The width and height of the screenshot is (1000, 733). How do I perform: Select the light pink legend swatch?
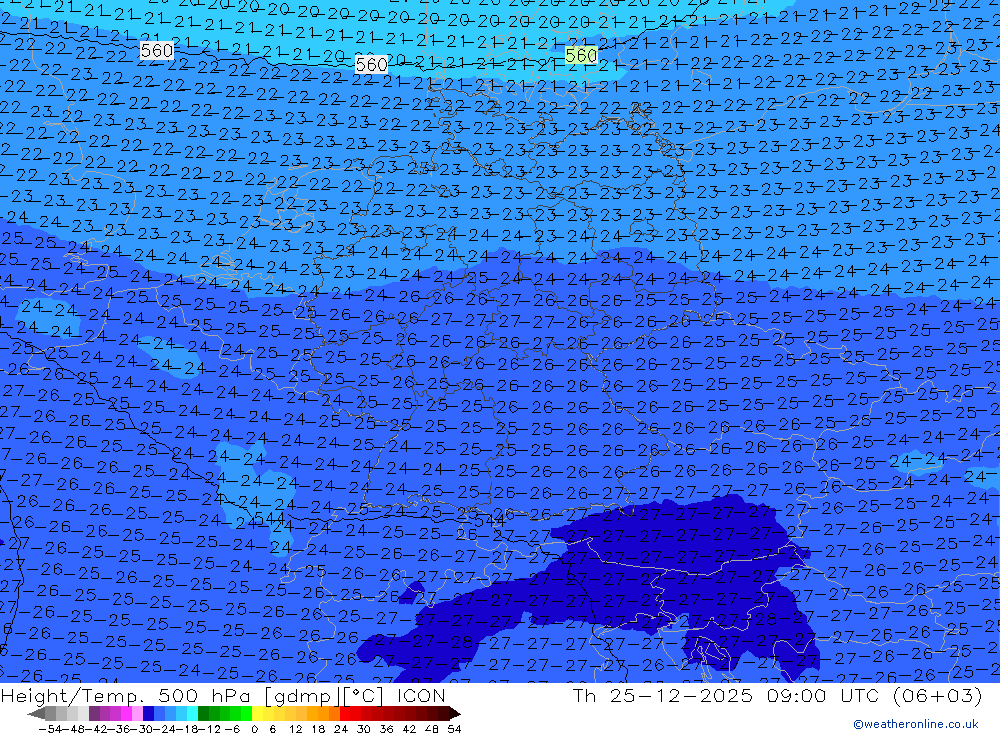(137, 713)
